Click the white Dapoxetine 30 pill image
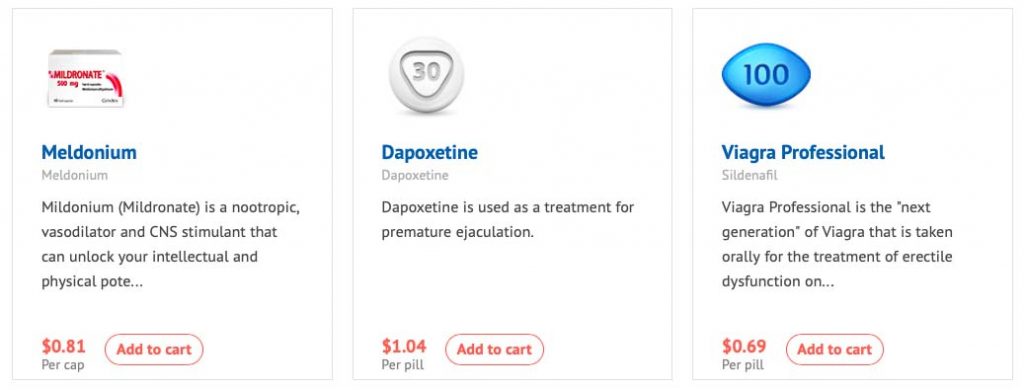 (426, 76)
